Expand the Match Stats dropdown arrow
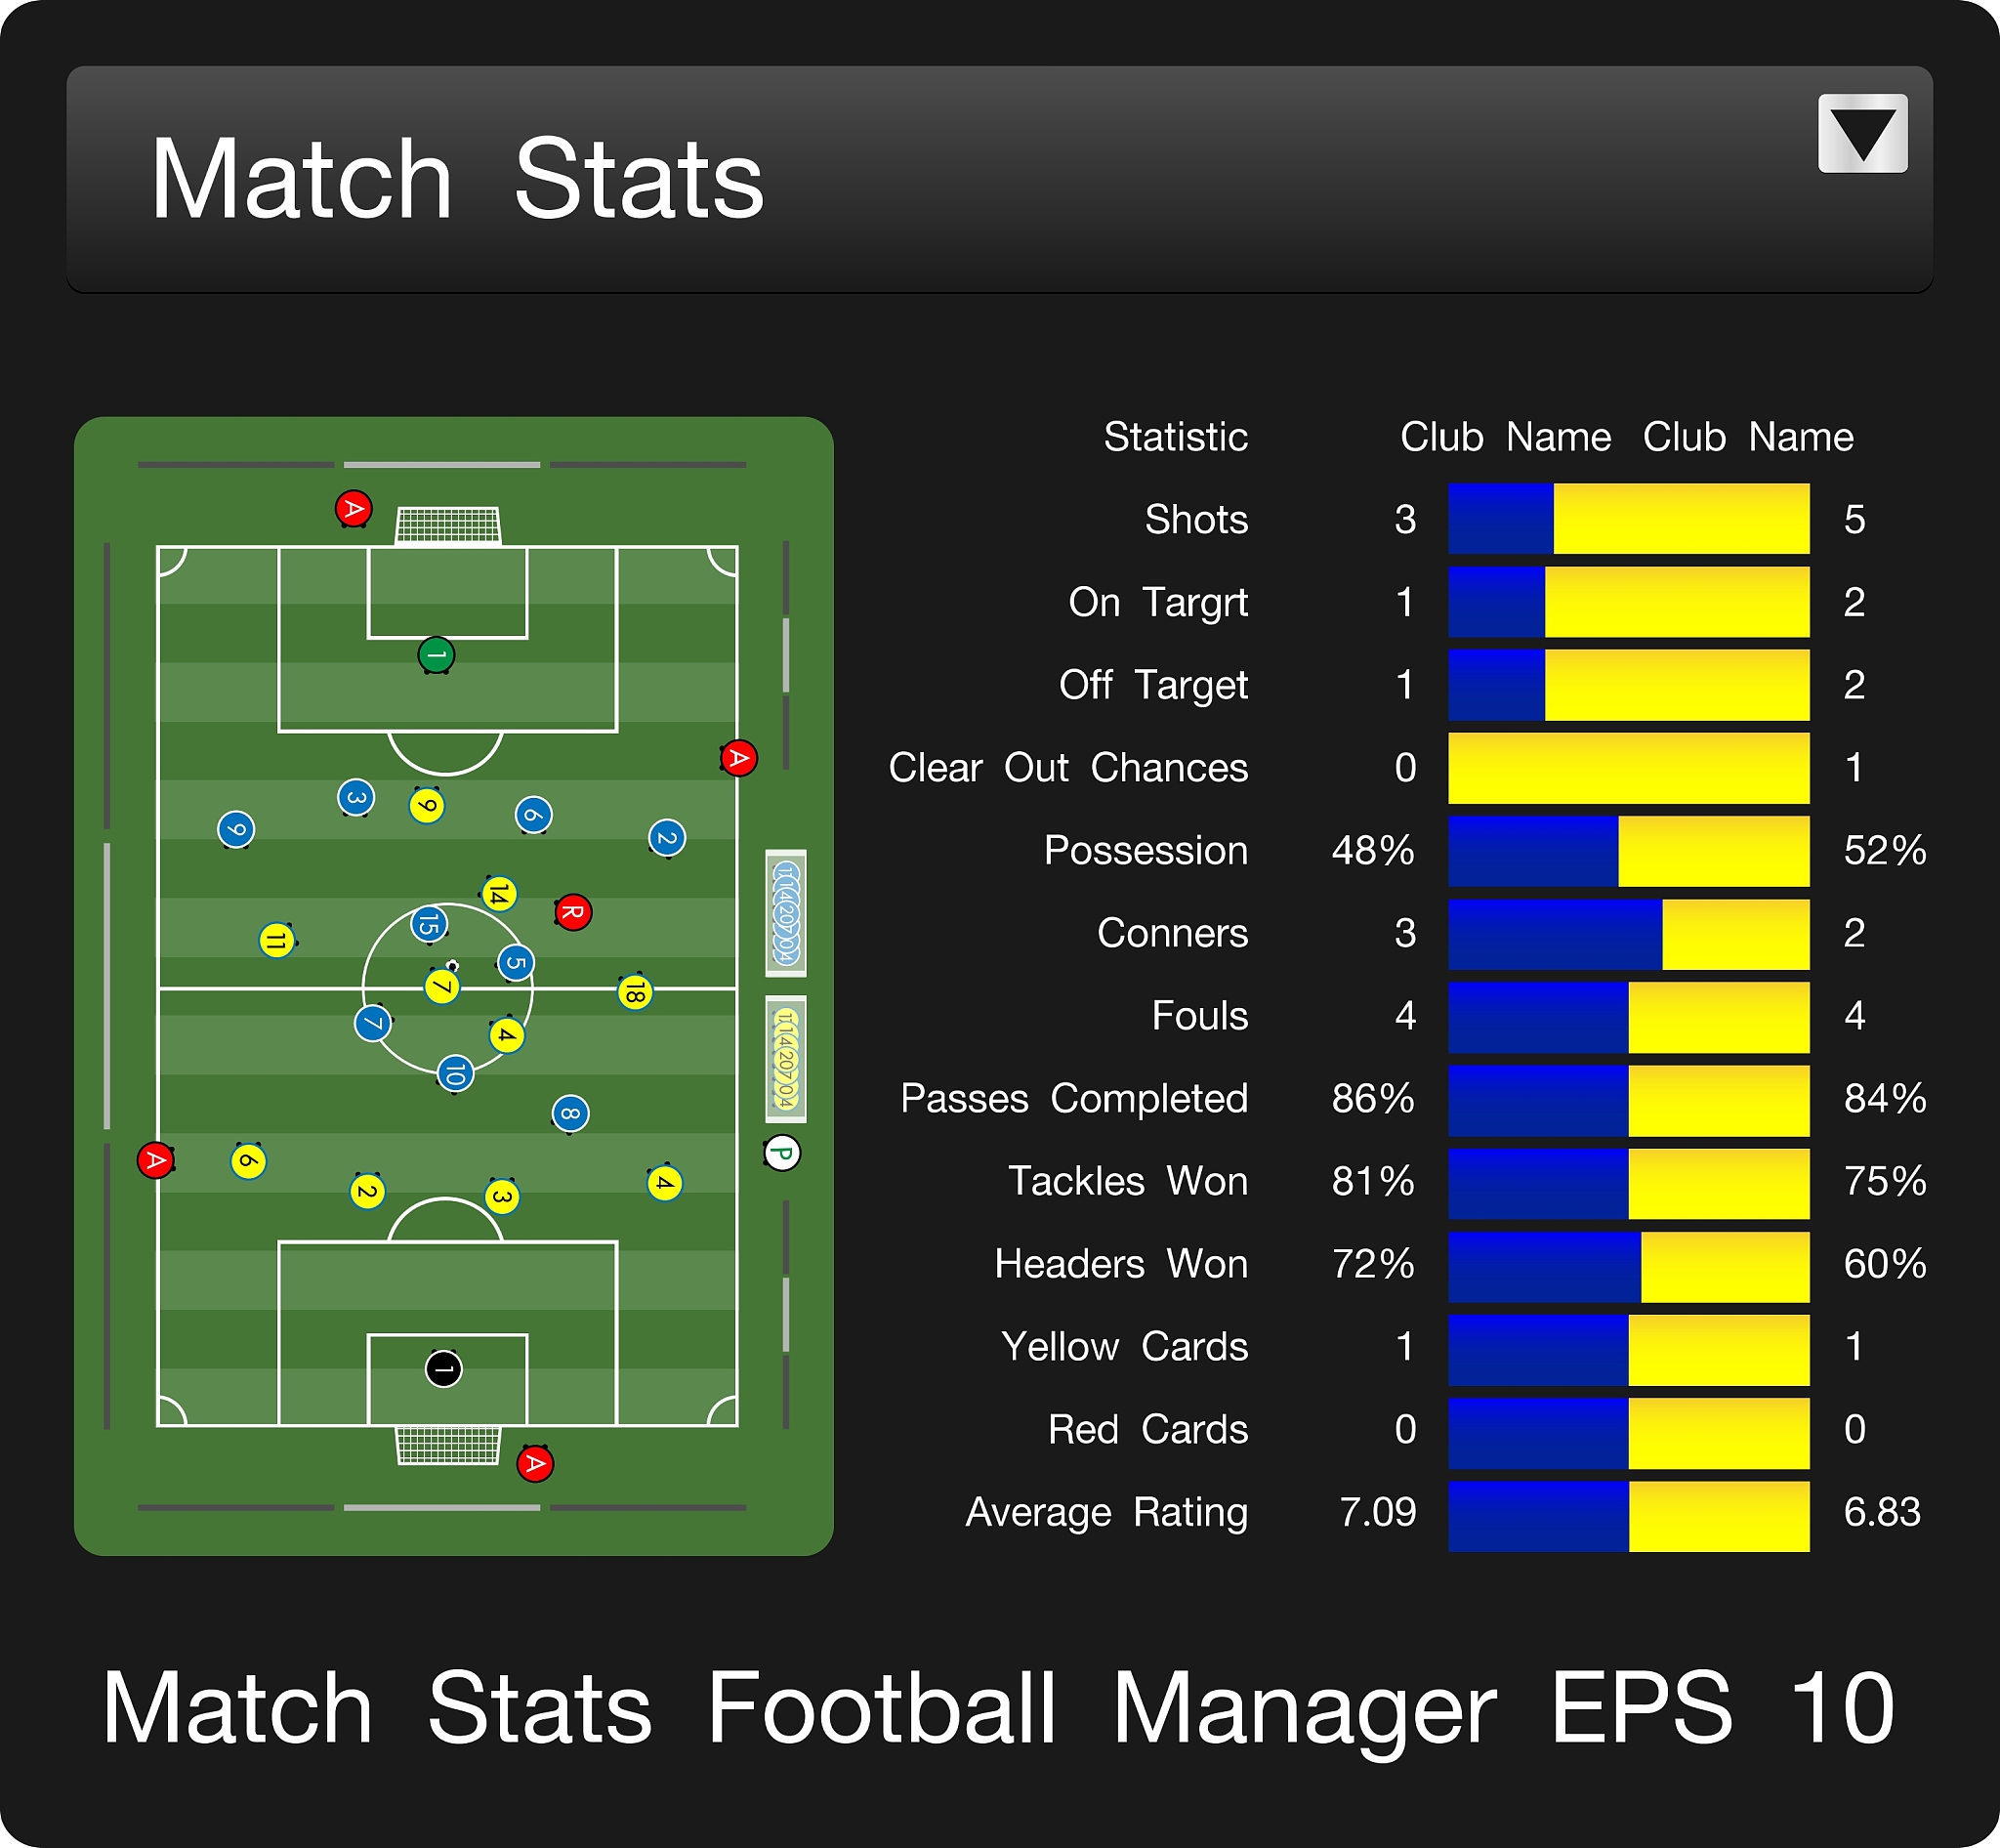2000x1848 pixels. [1862, 133]
